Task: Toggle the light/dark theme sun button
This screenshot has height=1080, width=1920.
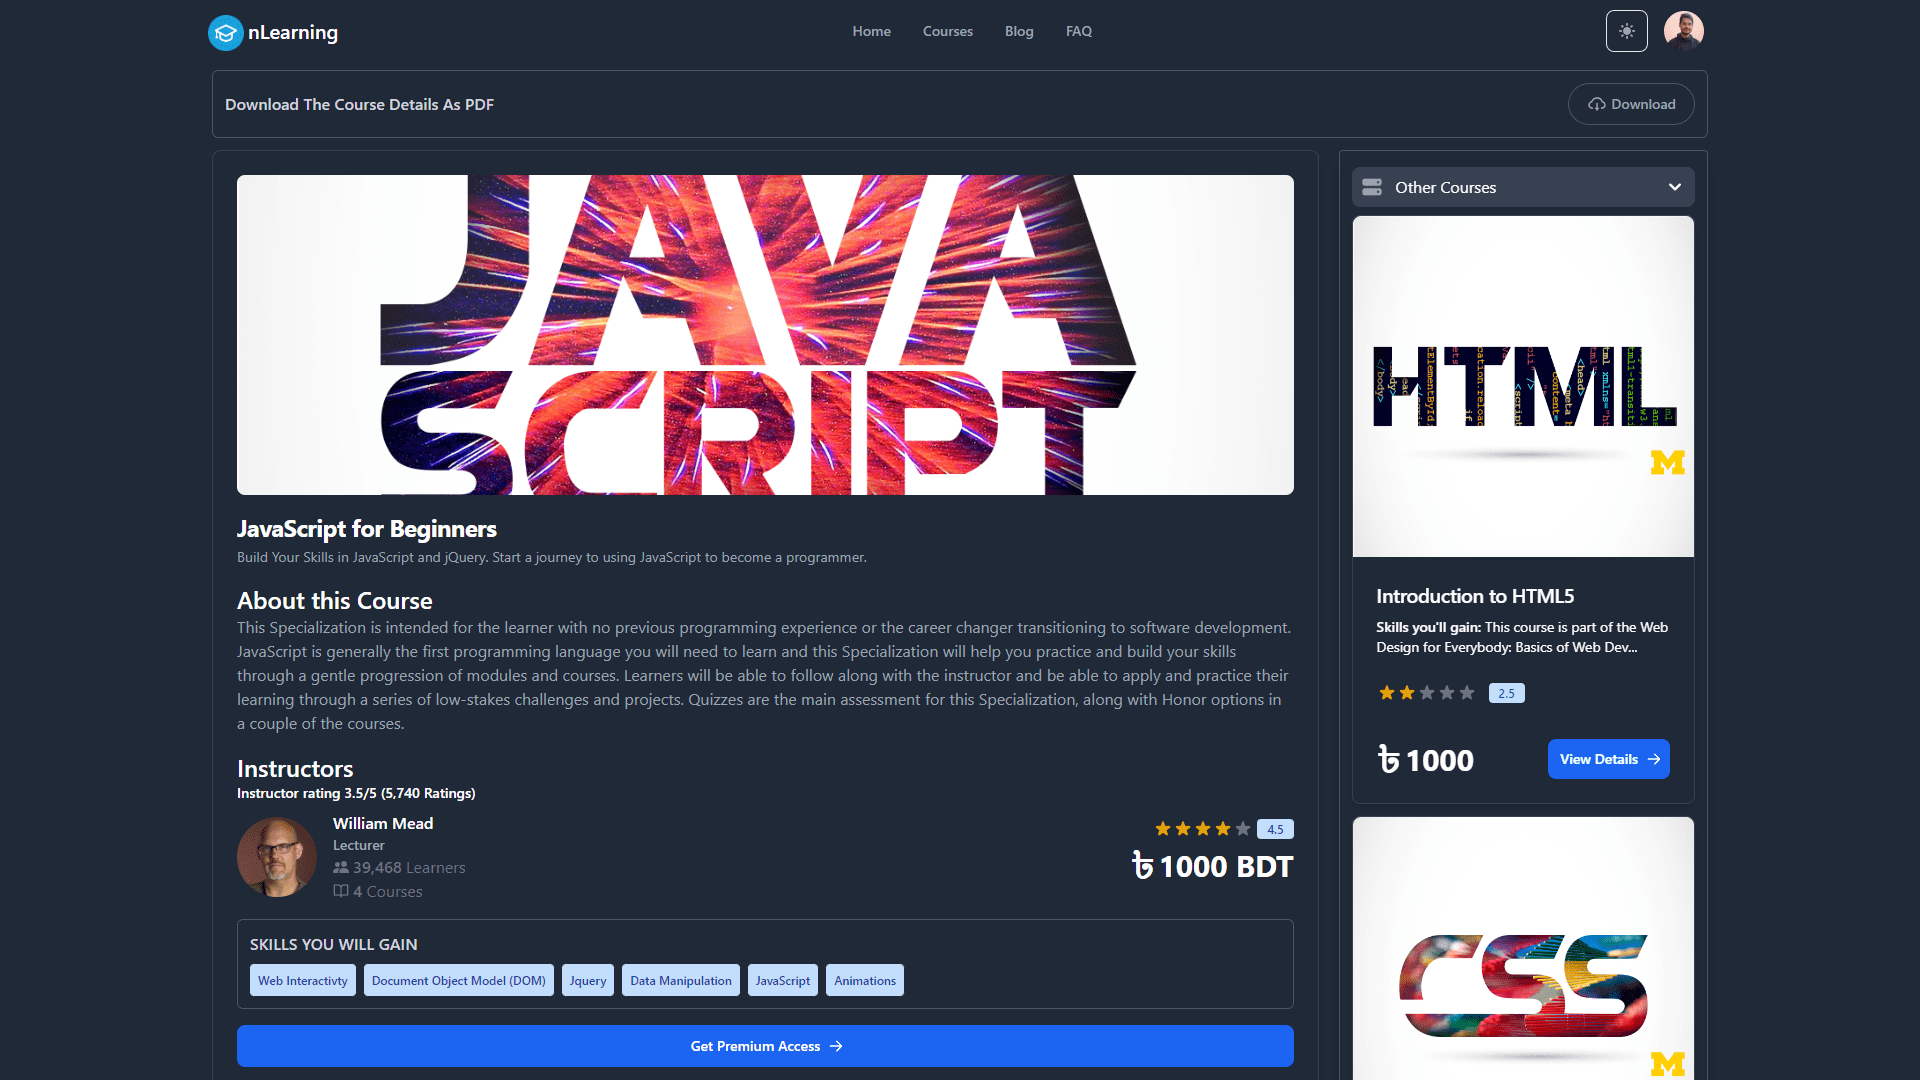Action: 1626,31
